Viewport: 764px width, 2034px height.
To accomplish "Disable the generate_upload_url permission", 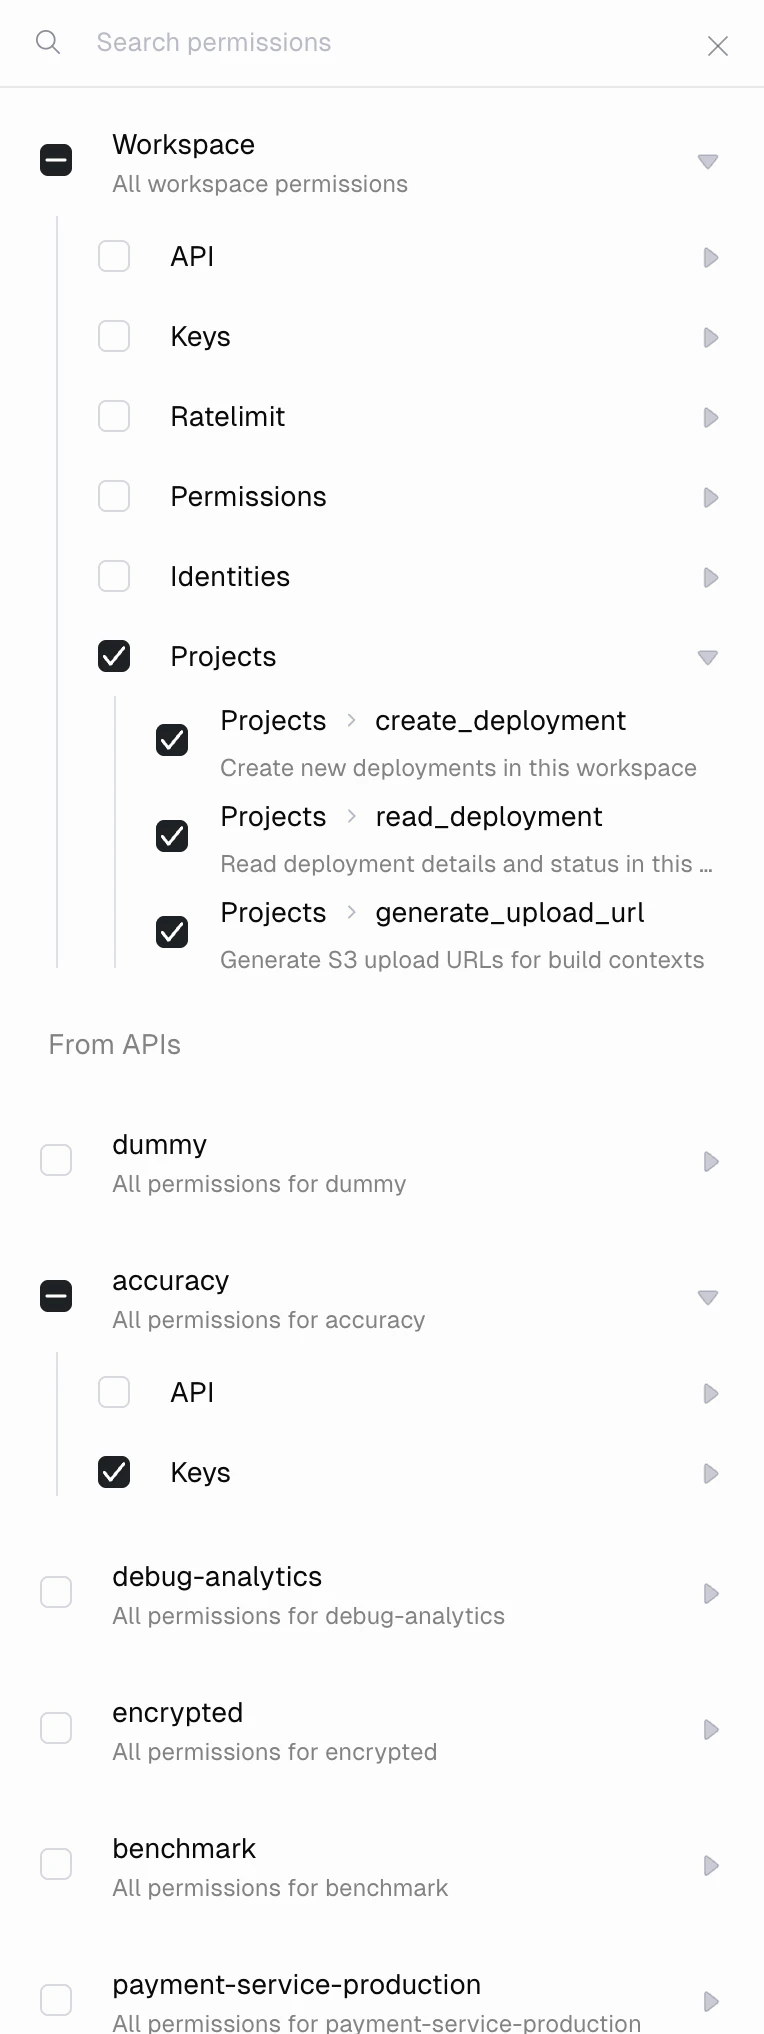I will 172,932.
